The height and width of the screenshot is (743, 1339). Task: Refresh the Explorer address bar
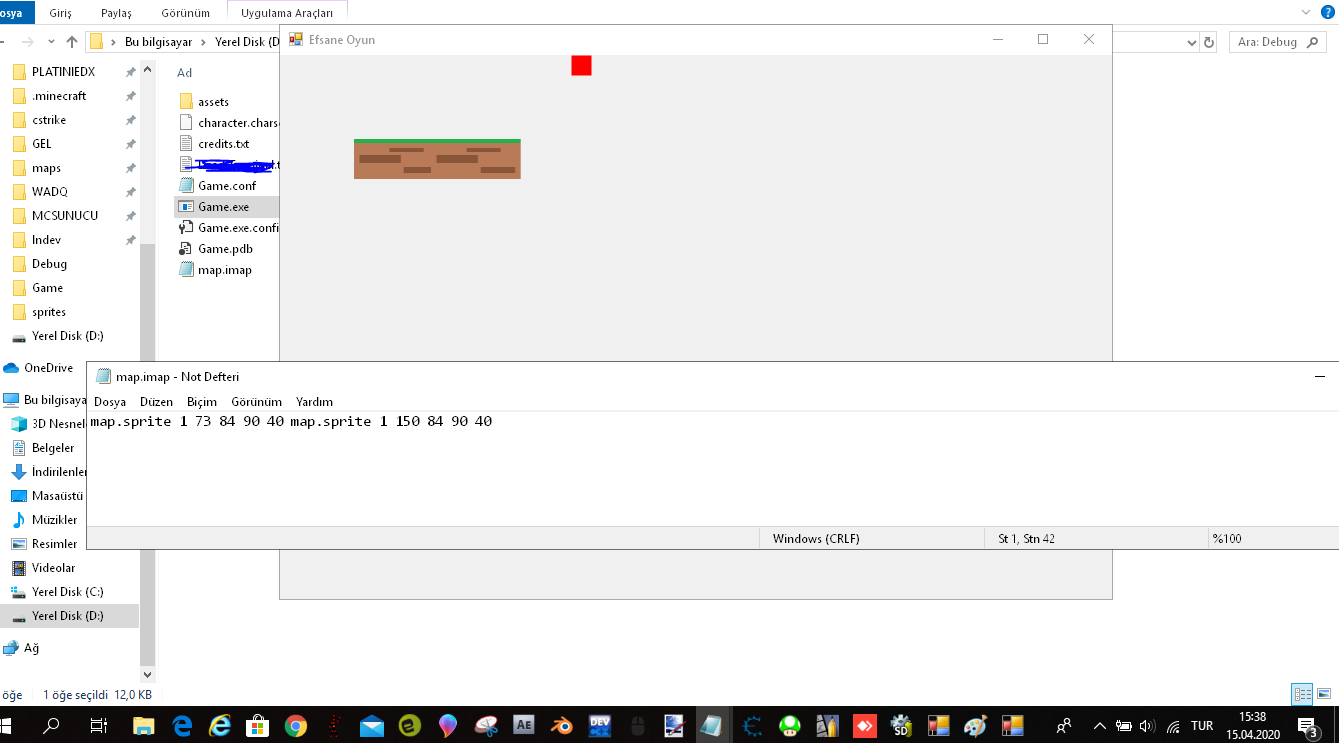click(1209, 42)
